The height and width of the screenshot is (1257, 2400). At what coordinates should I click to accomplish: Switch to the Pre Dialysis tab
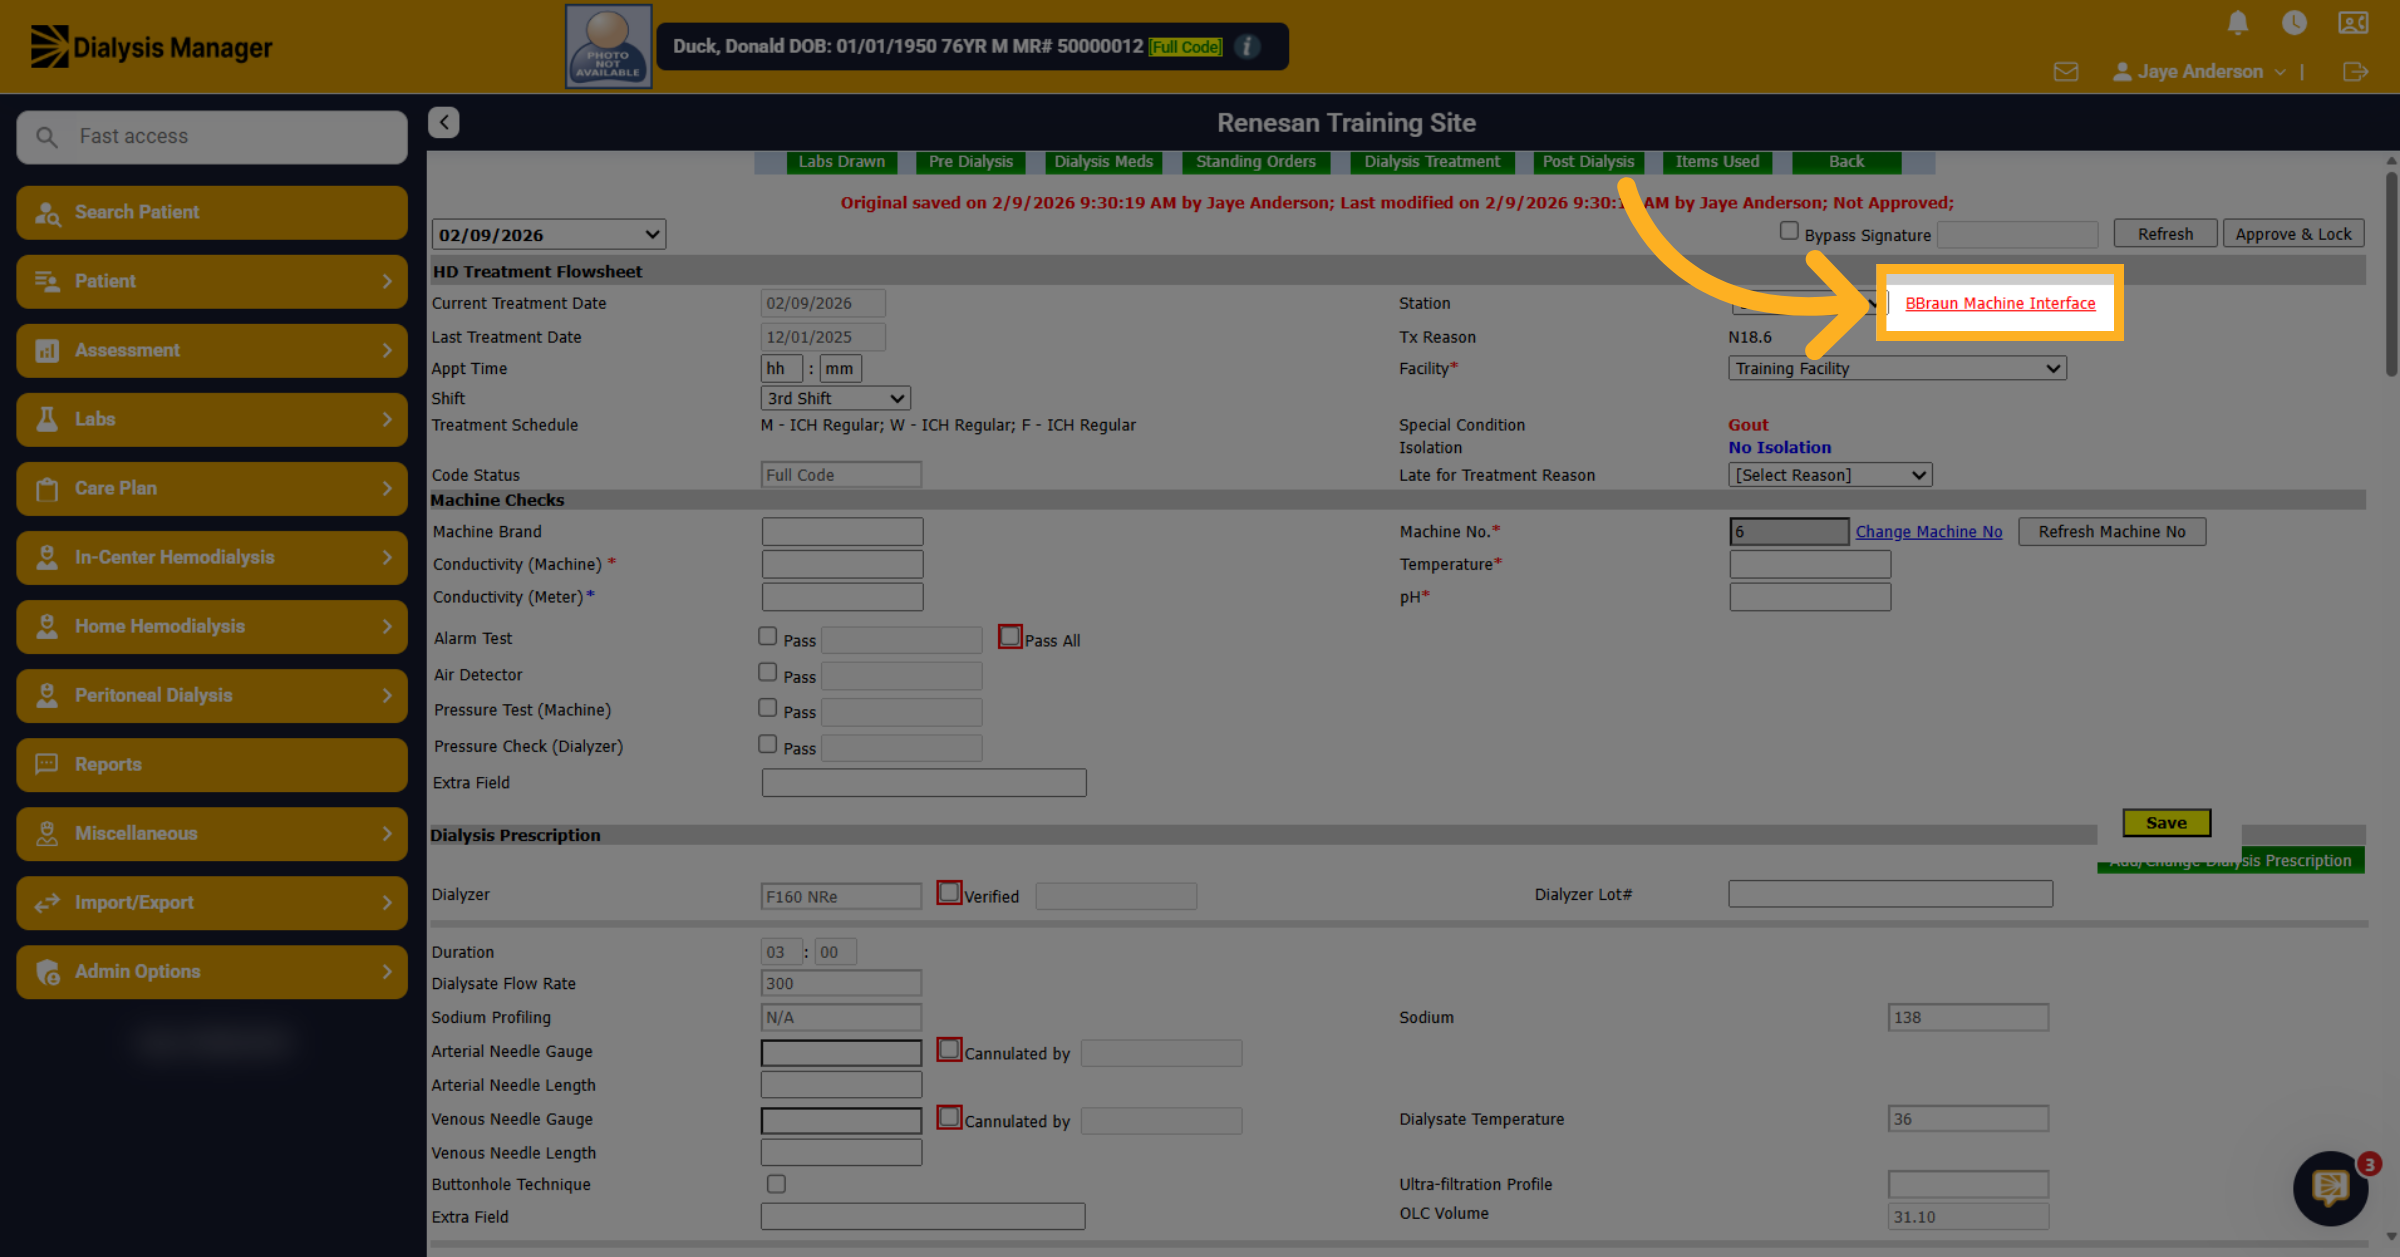(x=970, y=162)
